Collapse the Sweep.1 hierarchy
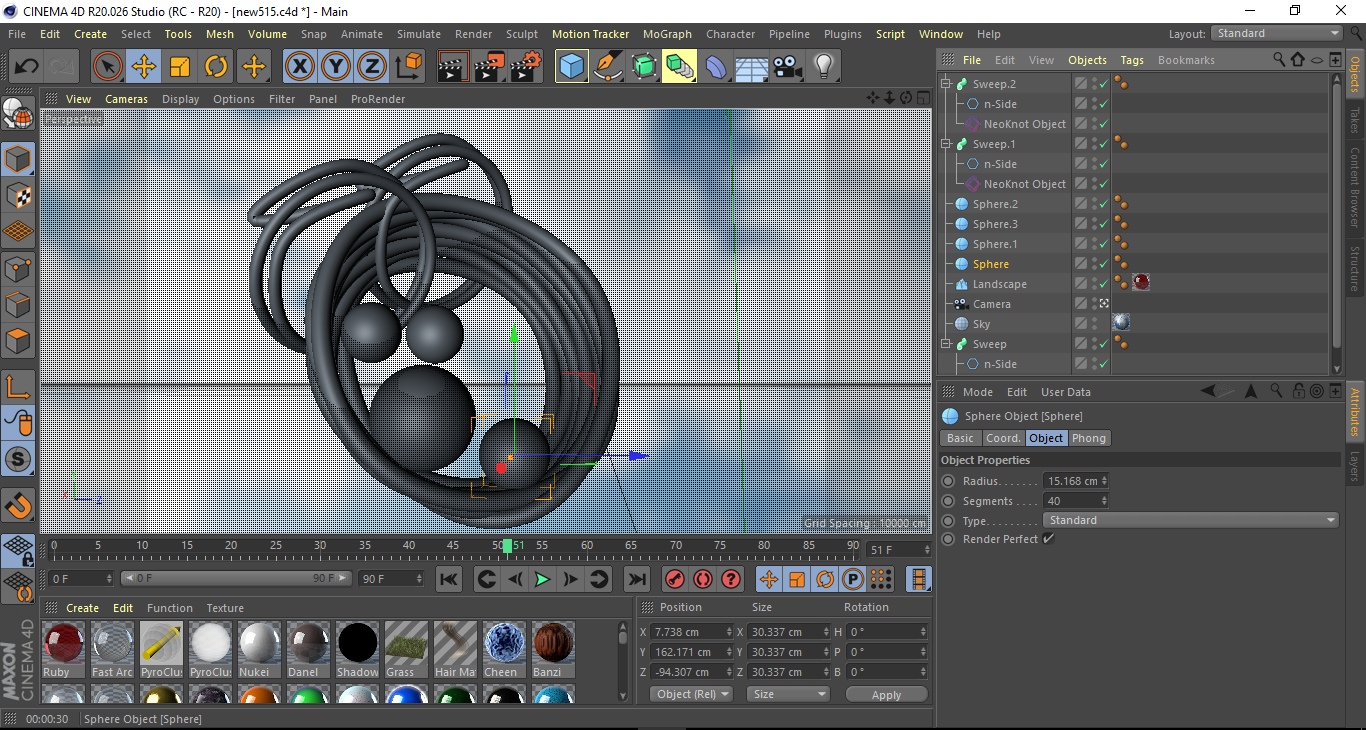 pyautogui.click(x=946, y=144)
